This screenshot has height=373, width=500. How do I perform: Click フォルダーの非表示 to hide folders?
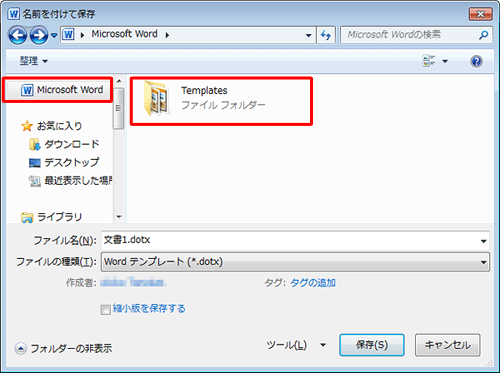[x=63, y=349]
